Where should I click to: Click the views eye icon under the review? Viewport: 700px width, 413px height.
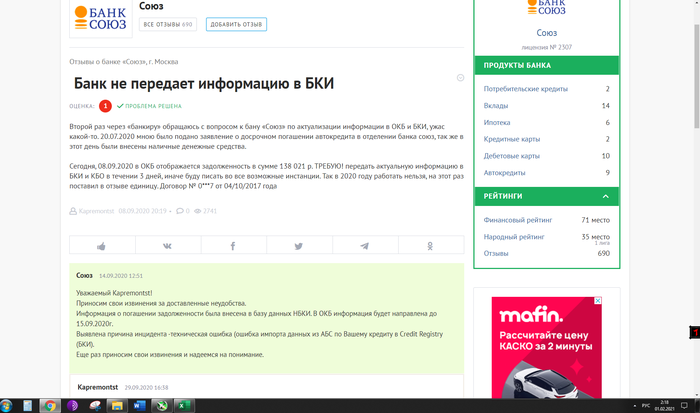pos(197,211)
